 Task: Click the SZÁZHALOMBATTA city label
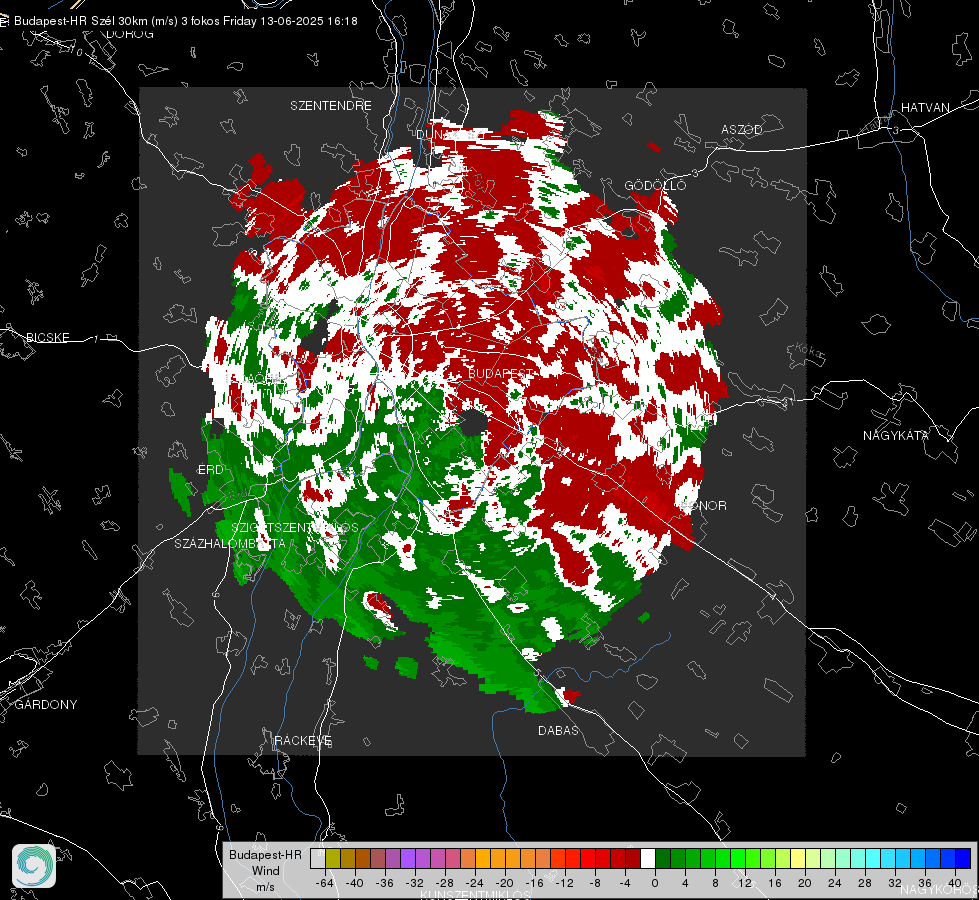[230, 543]
